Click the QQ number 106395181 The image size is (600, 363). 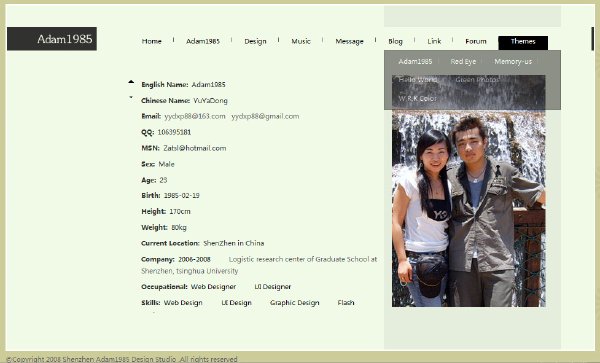[174, 132]
